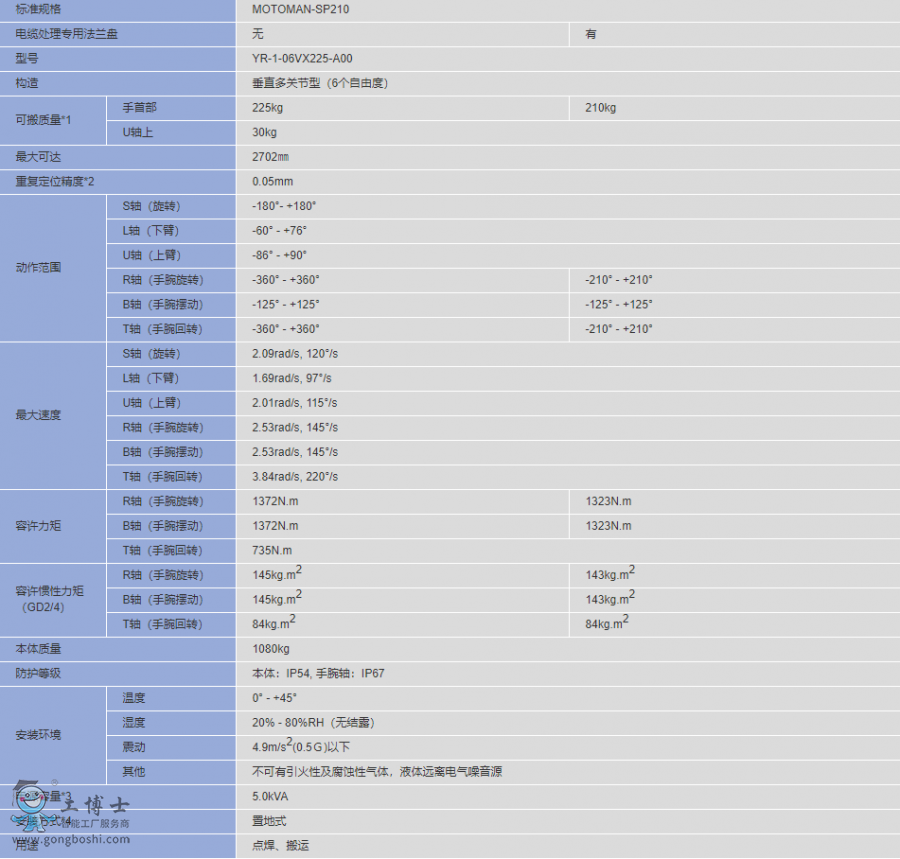Click the 0.05mm repeatability value
Viewport: 900px width, 859px height.
273,182
